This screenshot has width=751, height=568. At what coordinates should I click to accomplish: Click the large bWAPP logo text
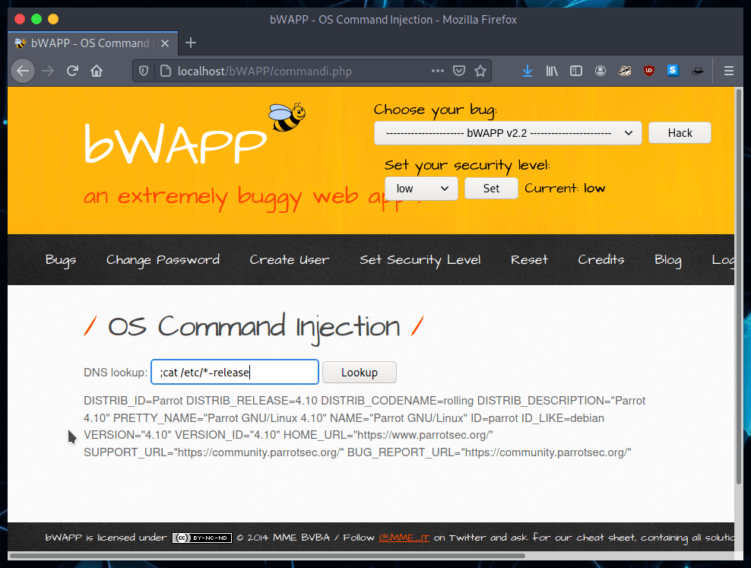[175, 143]
